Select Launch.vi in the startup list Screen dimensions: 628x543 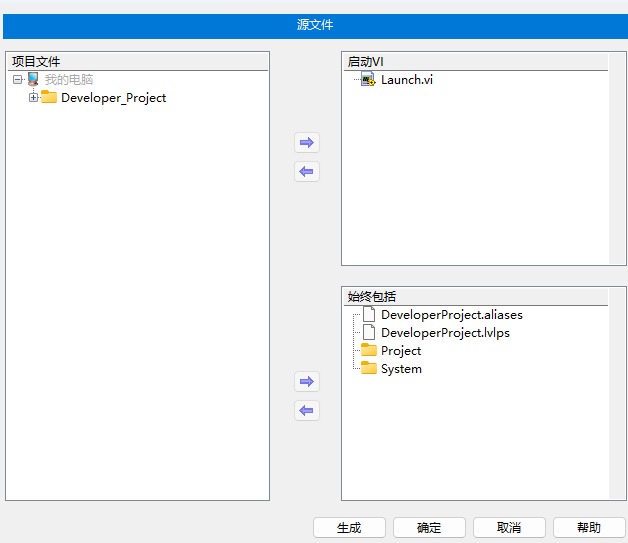pos(407,80)
